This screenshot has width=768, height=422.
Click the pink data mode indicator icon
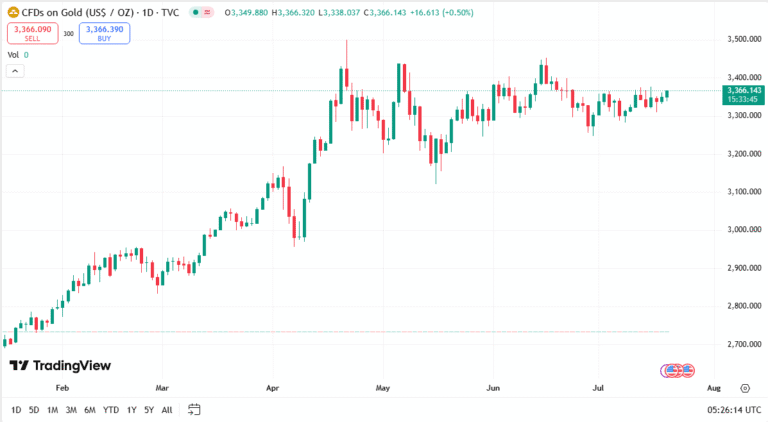207,13
